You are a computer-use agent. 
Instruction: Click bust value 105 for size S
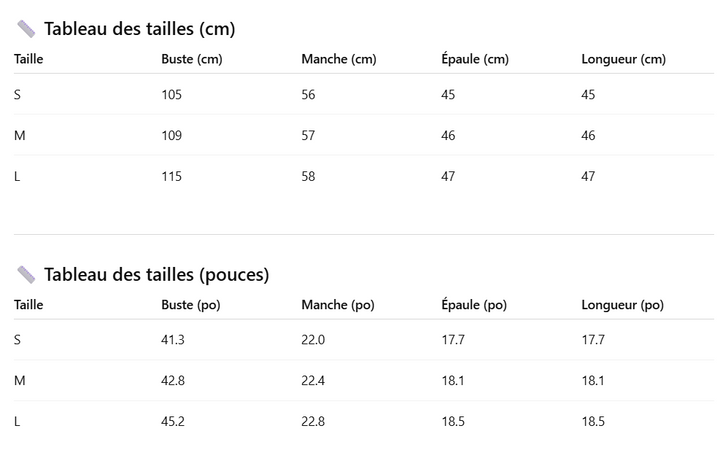(172, 95)
